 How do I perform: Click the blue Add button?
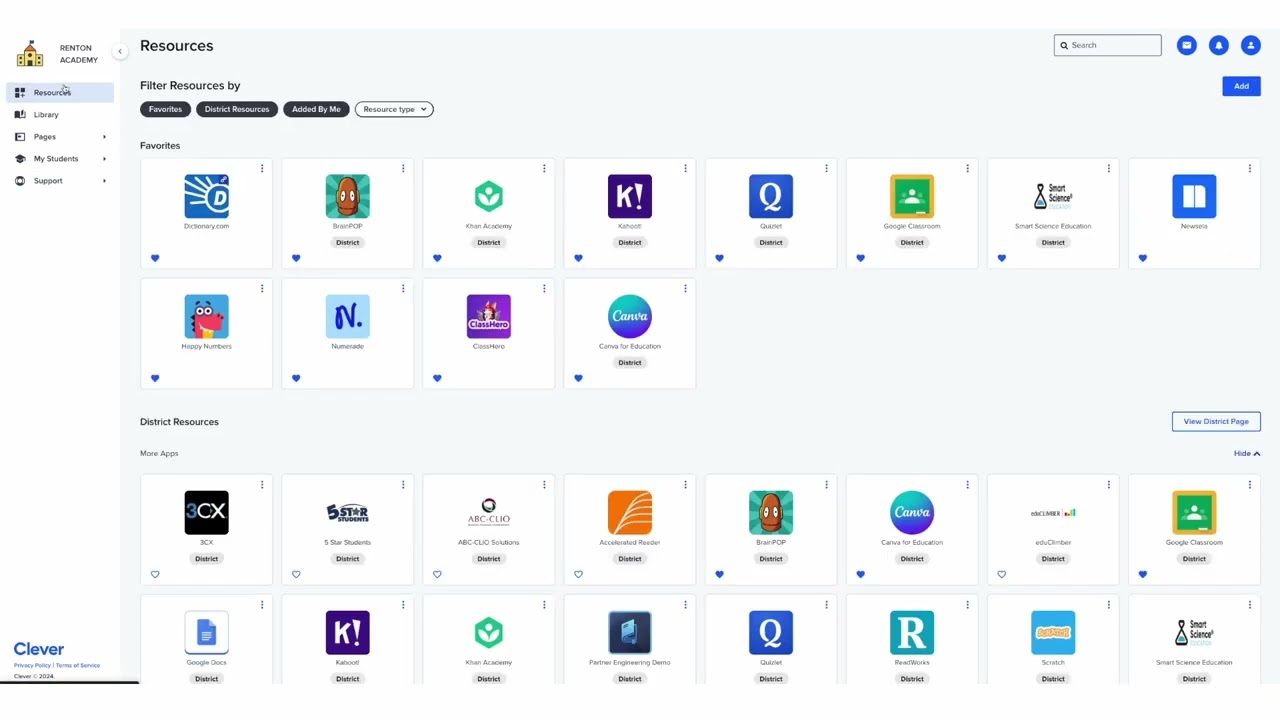click(x=1241, y=86)
